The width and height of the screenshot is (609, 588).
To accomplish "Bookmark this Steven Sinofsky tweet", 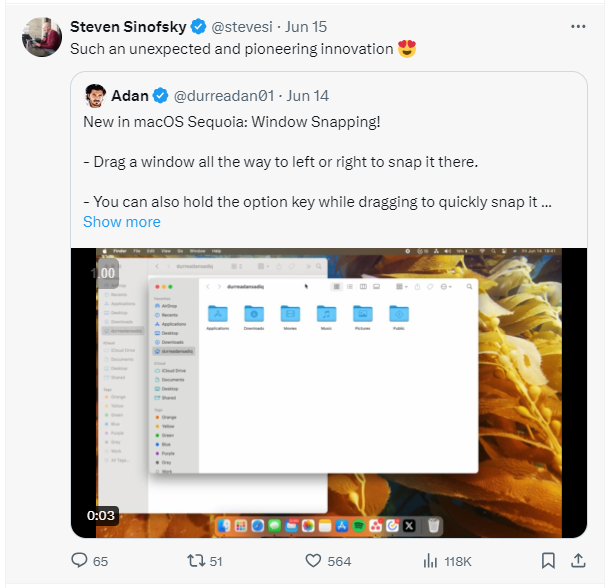I will tap(548, 561).
